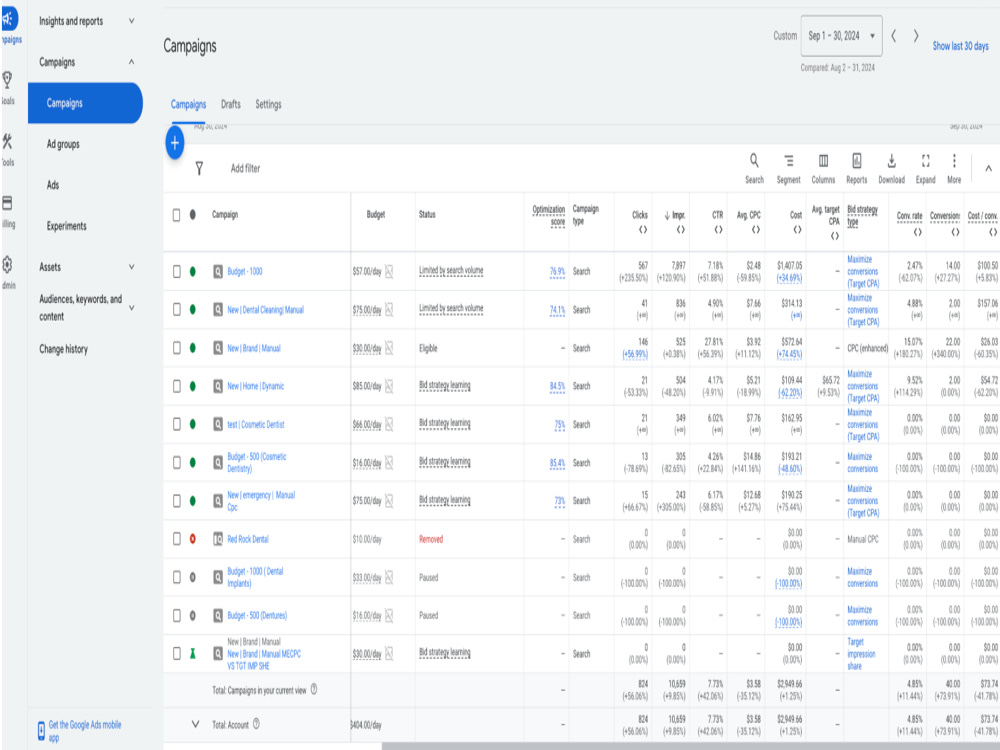Go to previous date range arrow
1000x750 pixels.
tap(893, 36)
